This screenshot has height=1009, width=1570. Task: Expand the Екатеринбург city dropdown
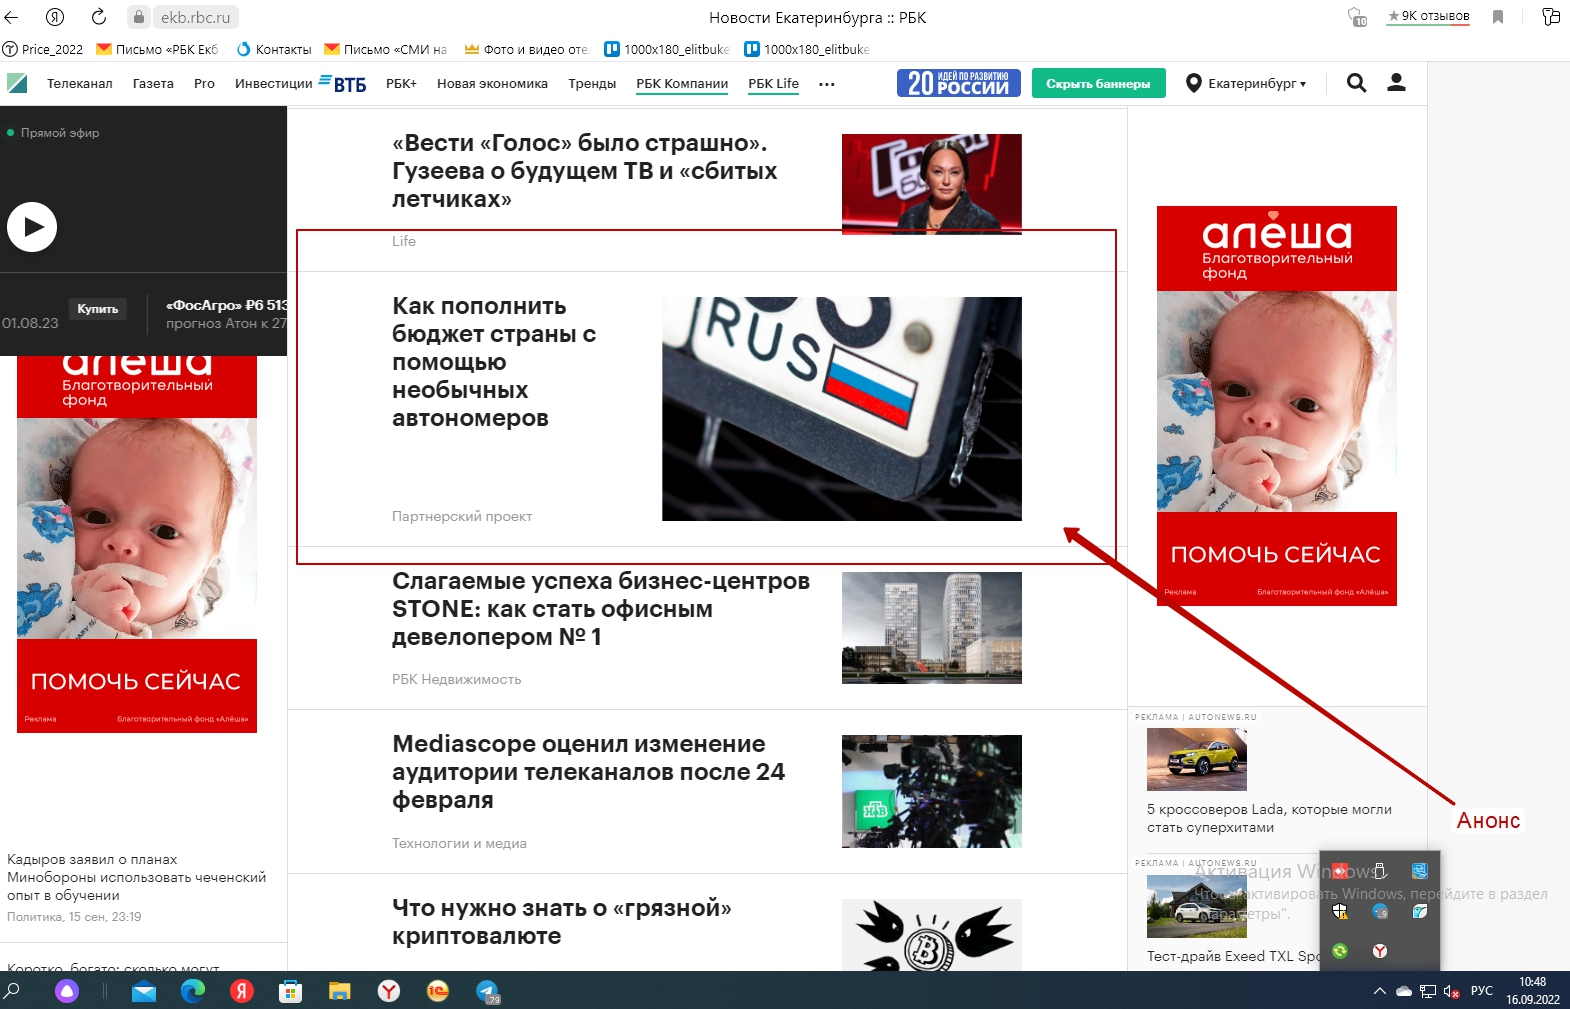(1246, 84)
